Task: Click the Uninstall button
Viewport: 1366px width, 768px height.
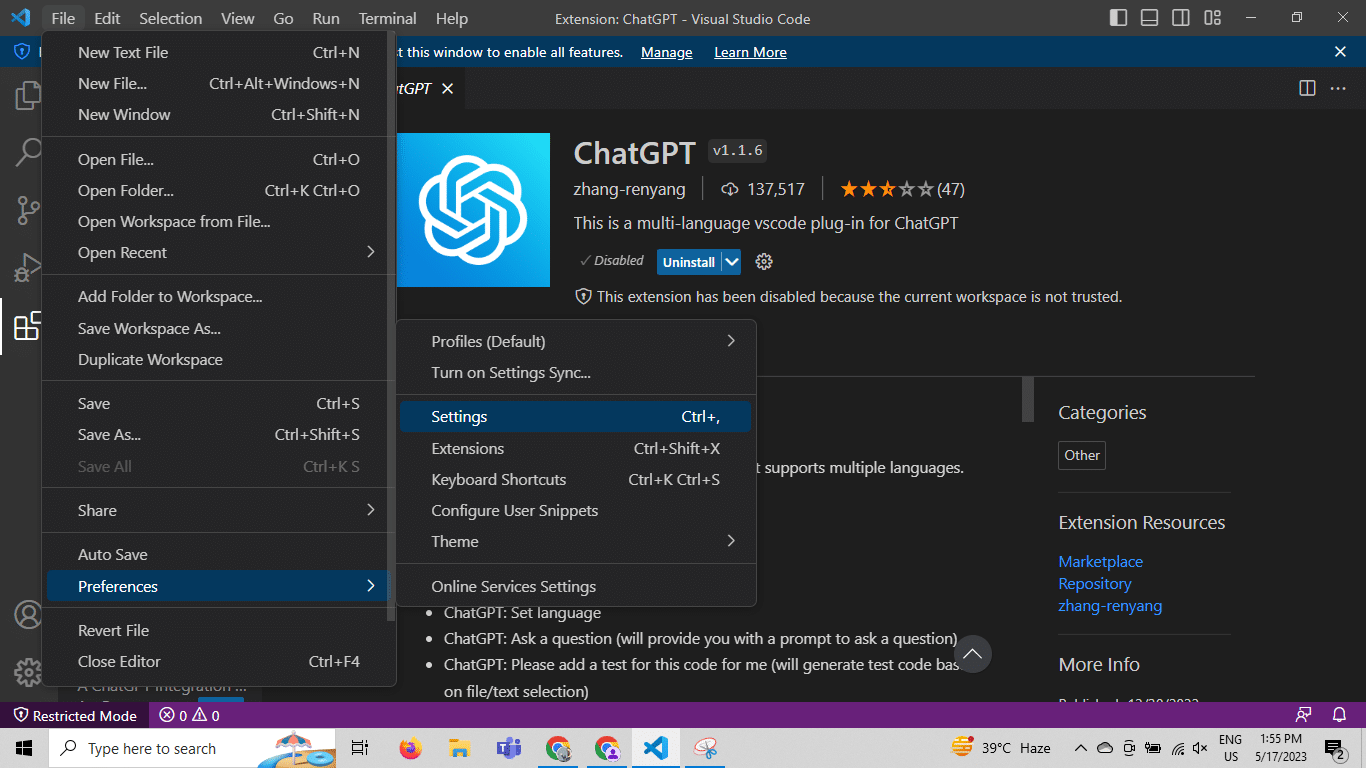Action: coord(689,262)
